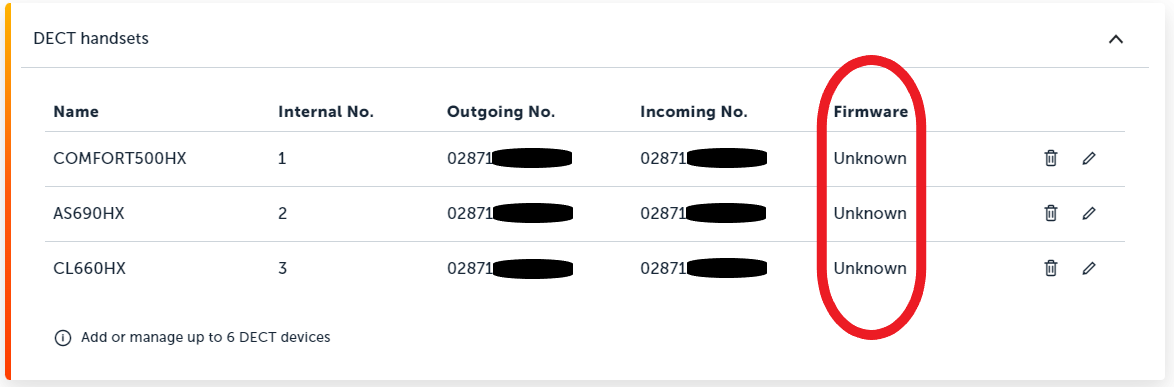This screenshot has width=1174, height=387.
Task: Click the DECT handsets section title
Action: pyautogui.click(x=91, y=39)
